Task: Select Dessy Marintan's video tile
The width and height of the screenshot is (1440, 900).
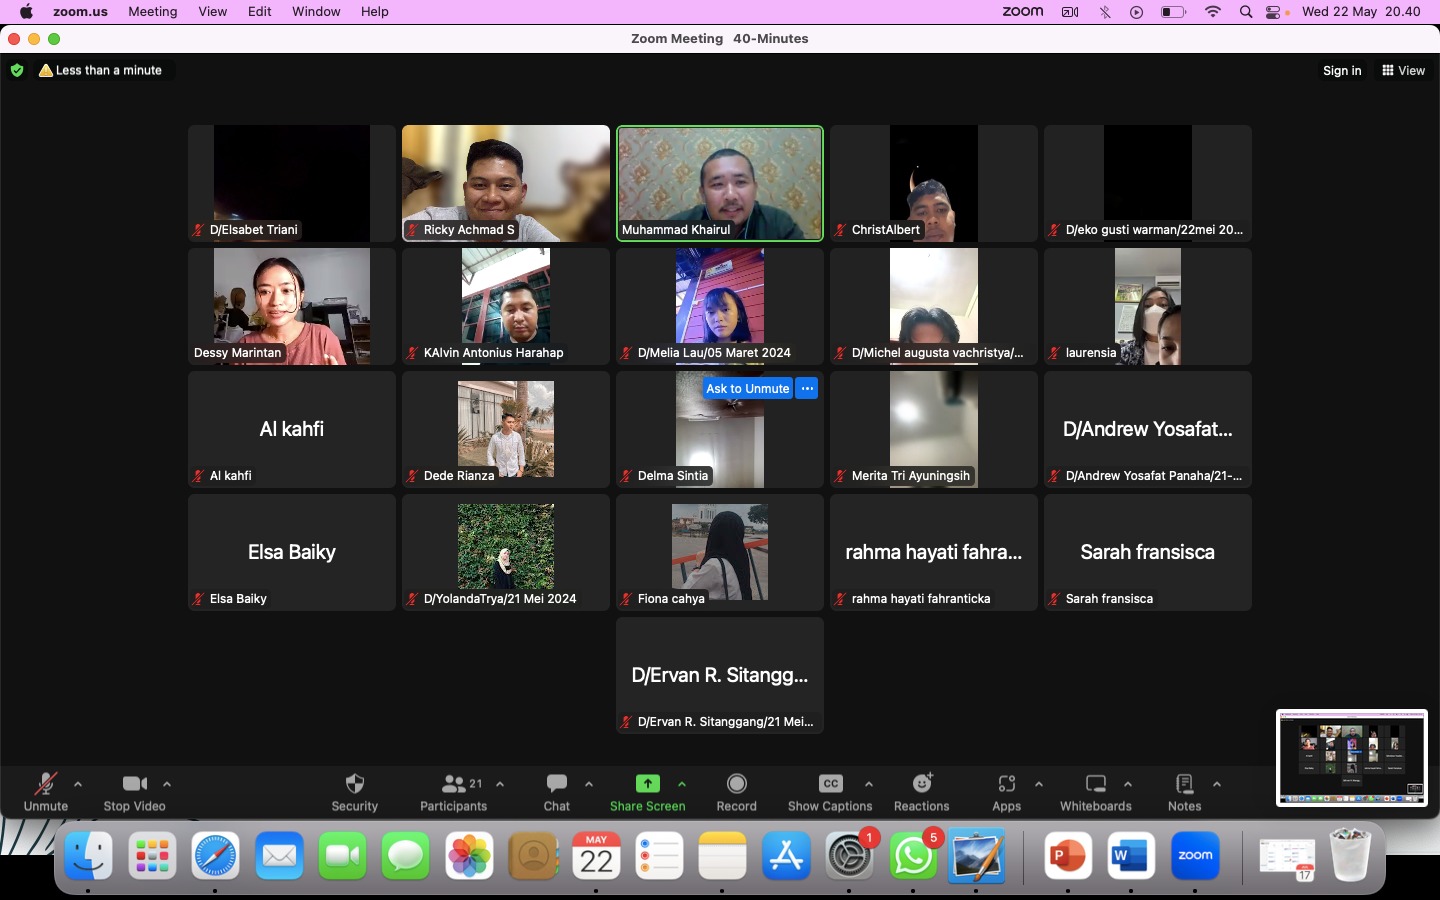Action: (x=292, y=306)
